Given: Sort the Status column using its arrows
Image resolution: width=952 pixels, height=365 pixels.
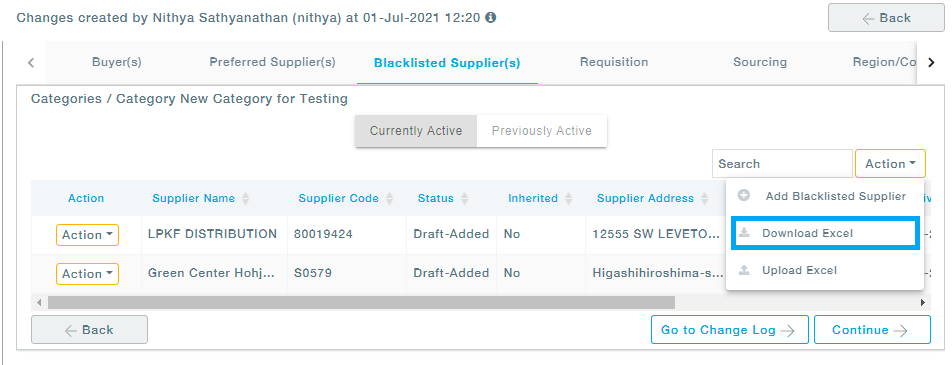Looking at the screenshot, I should (x=464, y=199).
